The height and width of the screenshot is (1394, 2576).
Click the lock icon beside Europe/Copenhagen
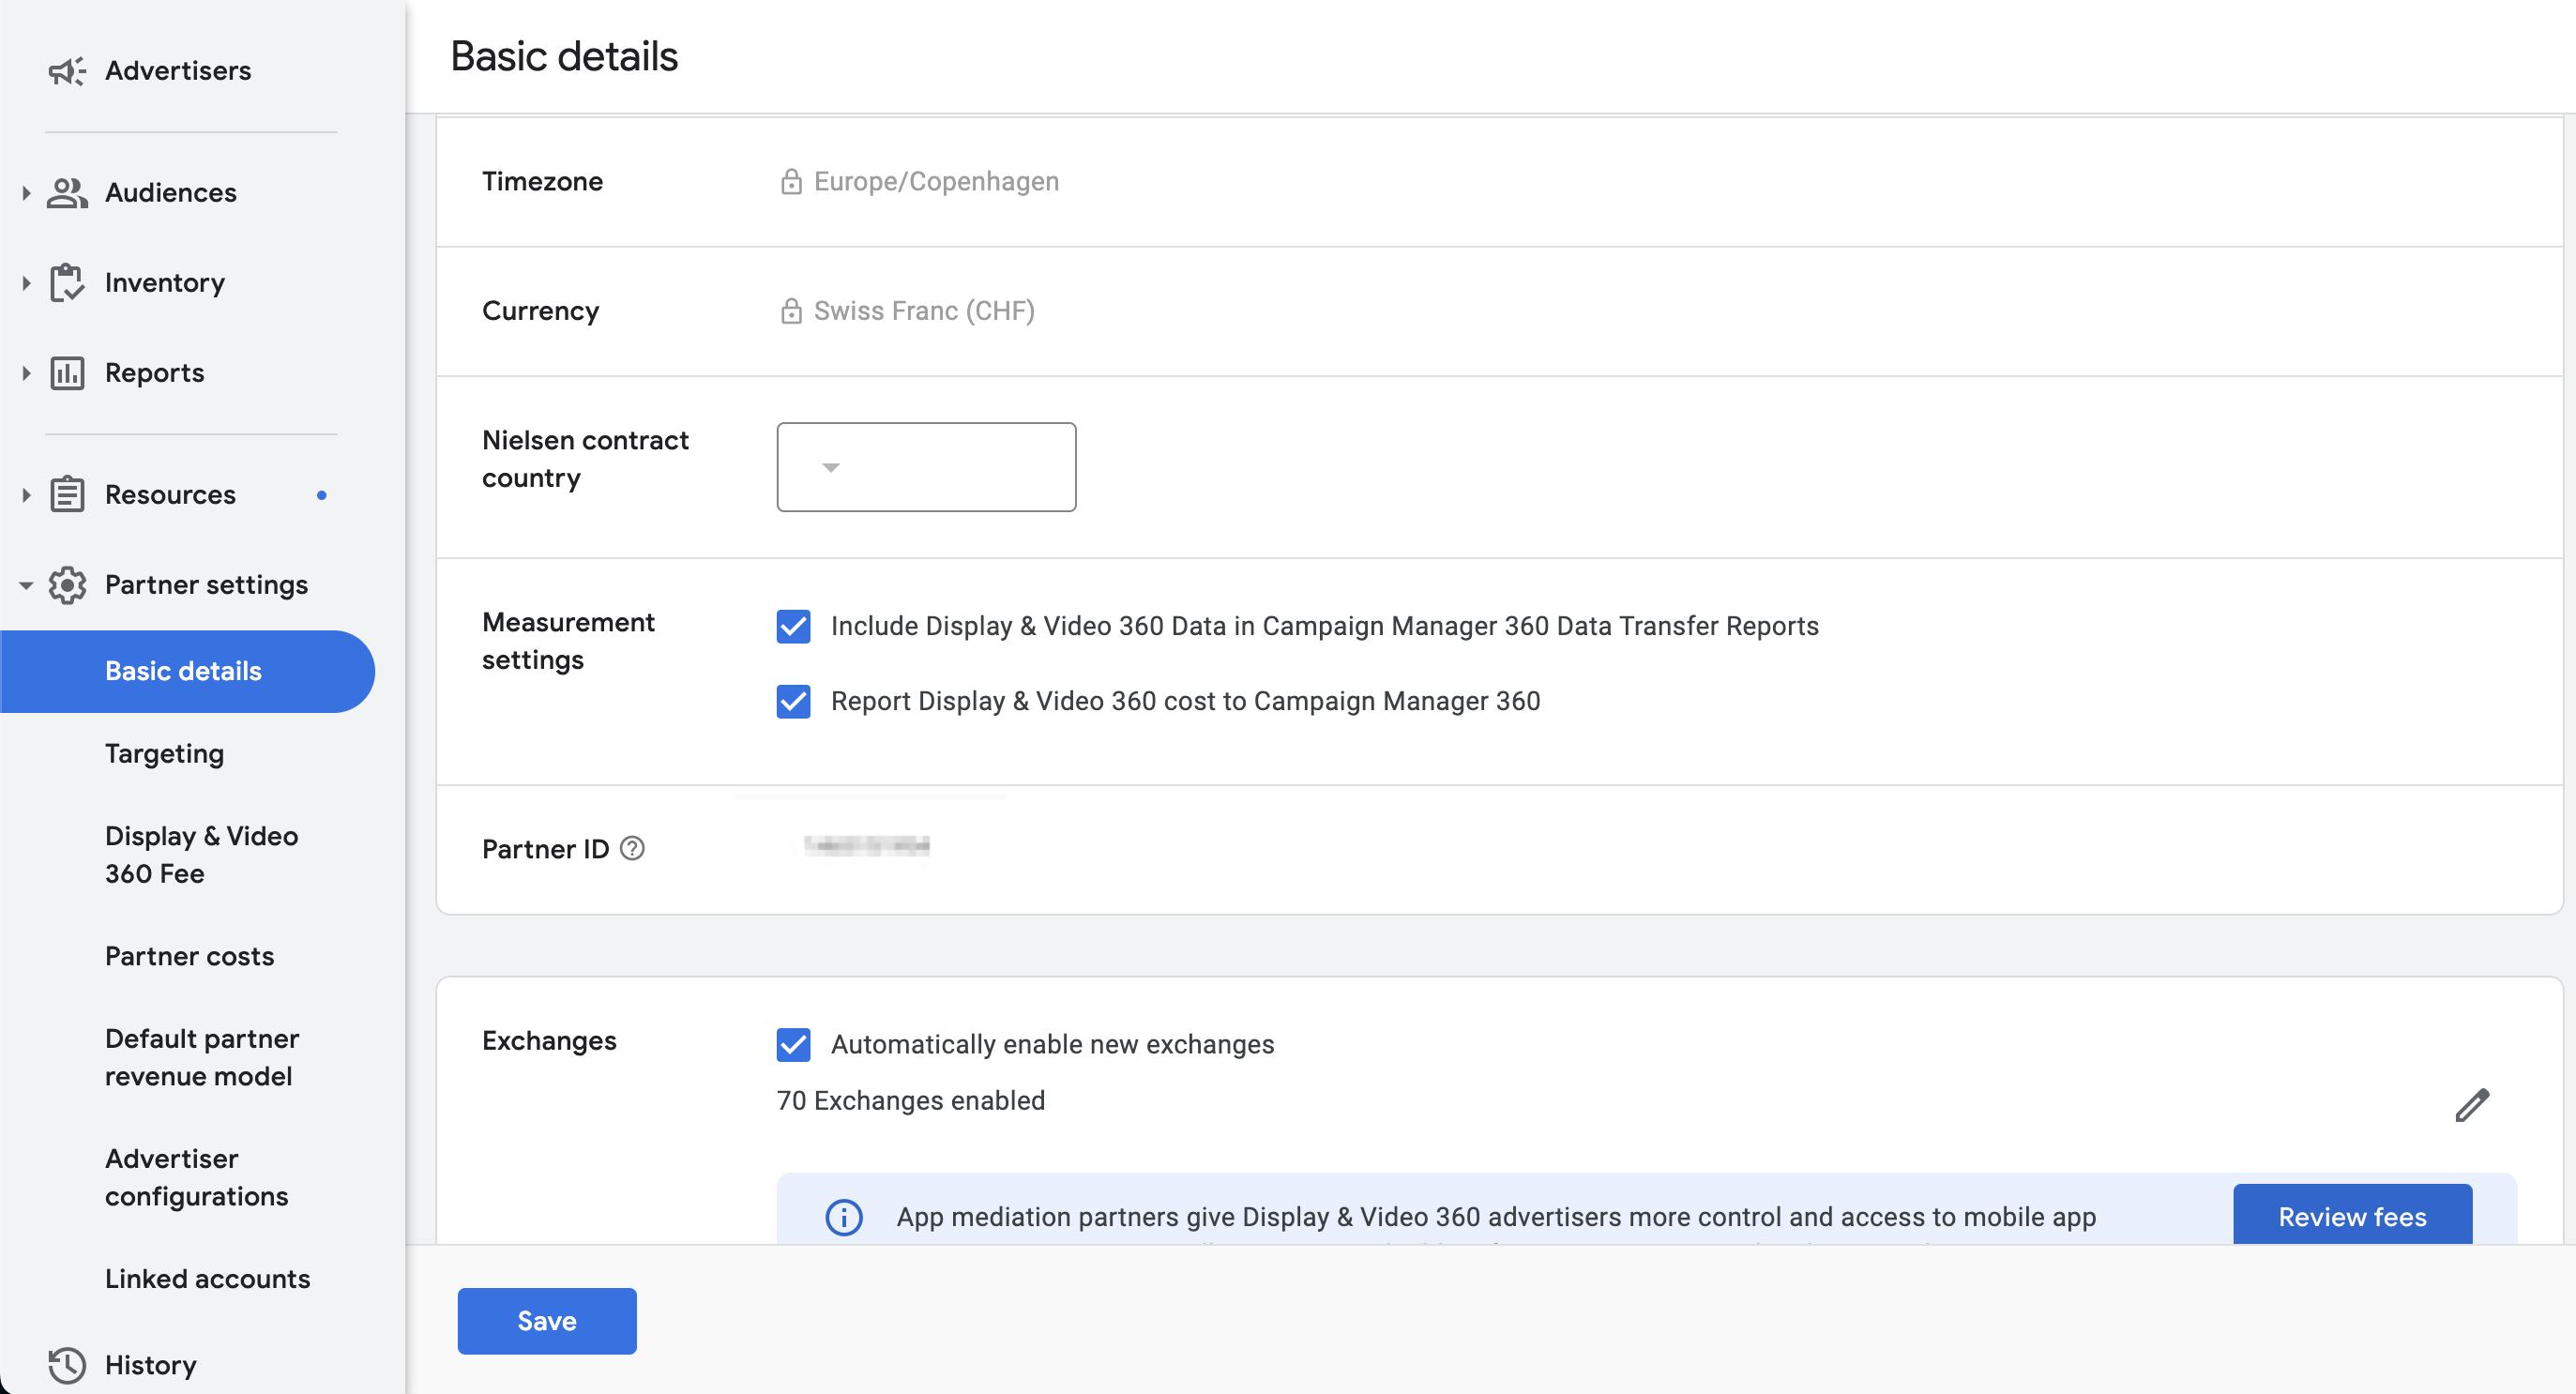791,182
